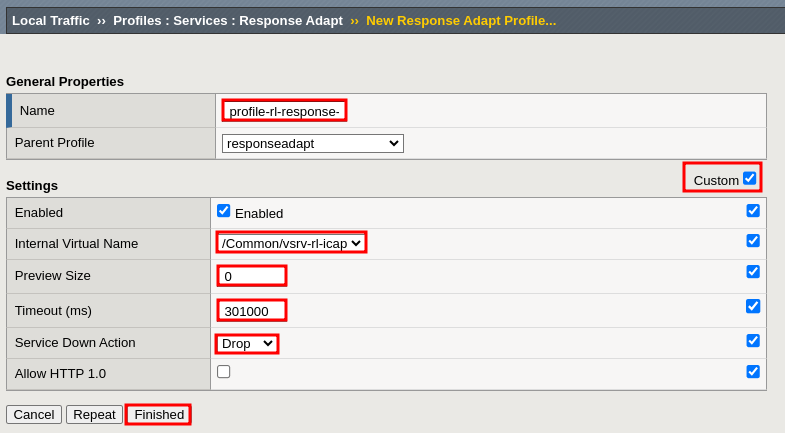The height and width of the screenshot is (433, 785).
Task: Click Finished to create the profile
Action: coord(159,414)
